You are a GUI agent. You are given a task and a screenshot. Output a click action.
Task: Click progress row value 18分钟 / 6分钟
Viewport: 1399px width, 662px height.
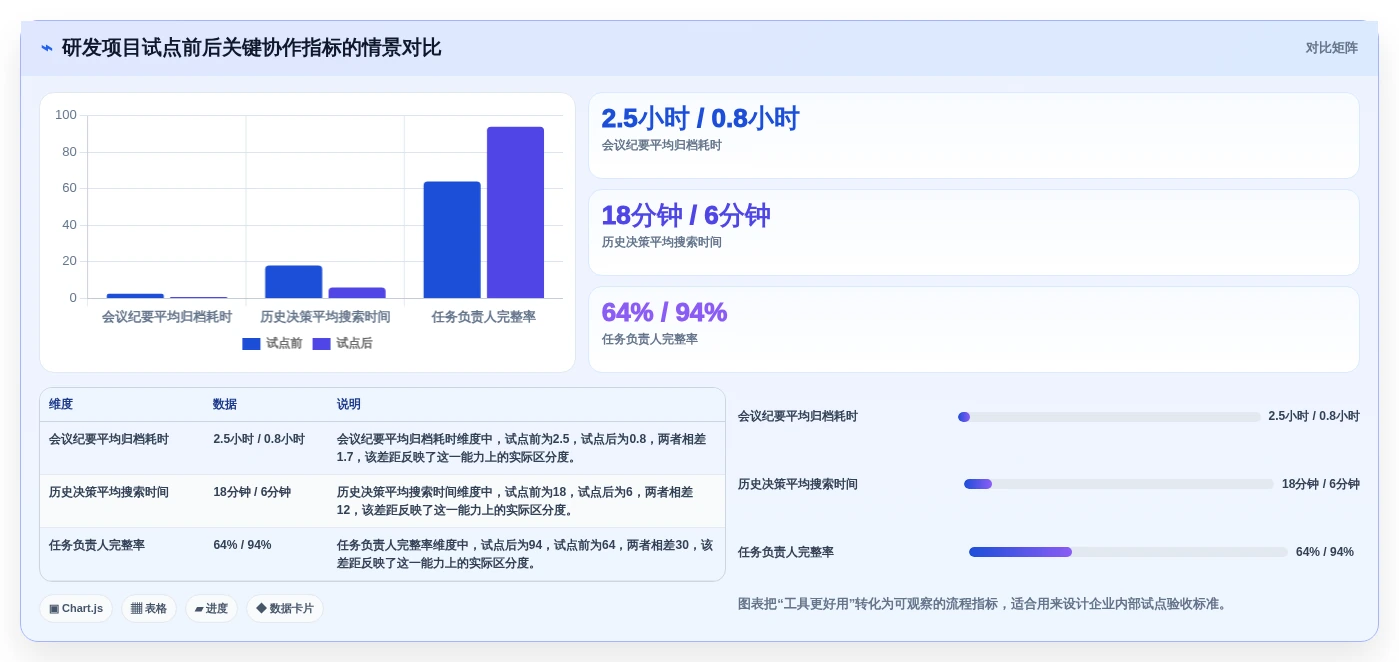point(1320,484)
